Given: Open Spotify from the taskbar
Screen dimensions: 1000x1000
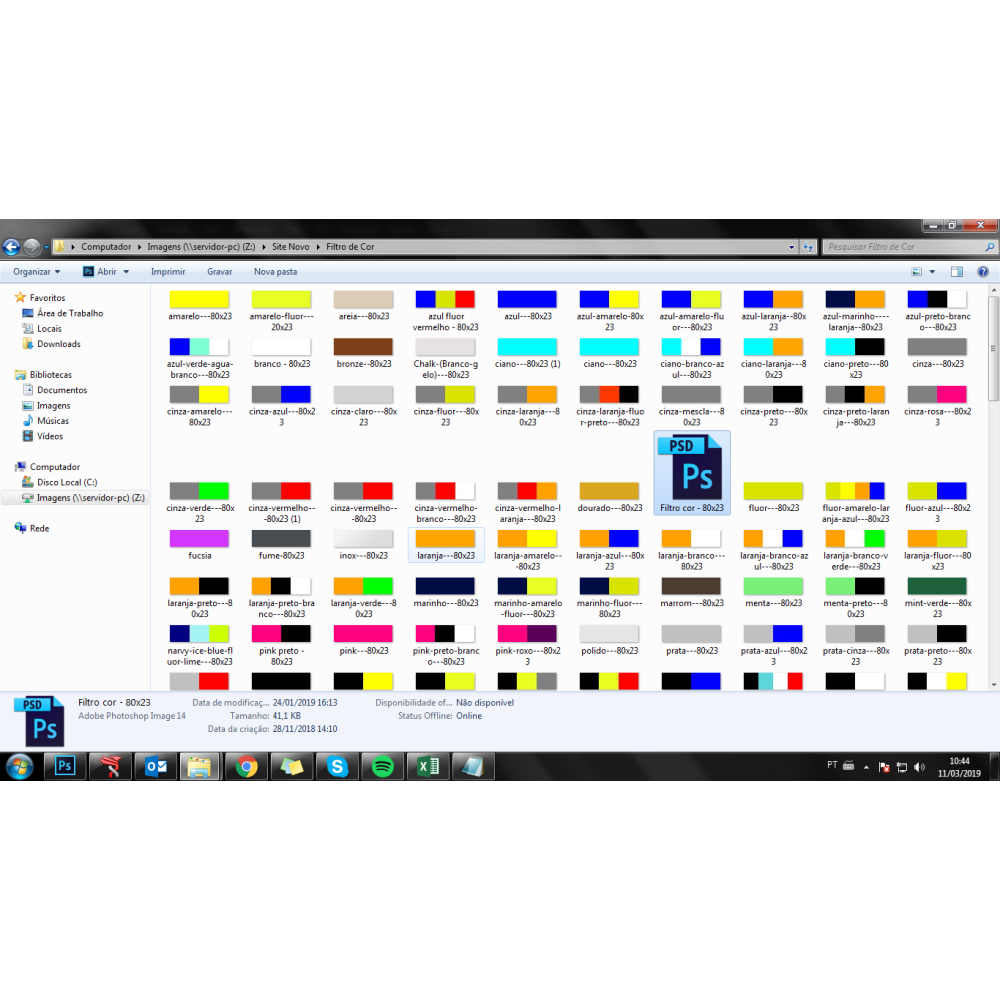Looking at the screenshot, I should coord(382,767).
